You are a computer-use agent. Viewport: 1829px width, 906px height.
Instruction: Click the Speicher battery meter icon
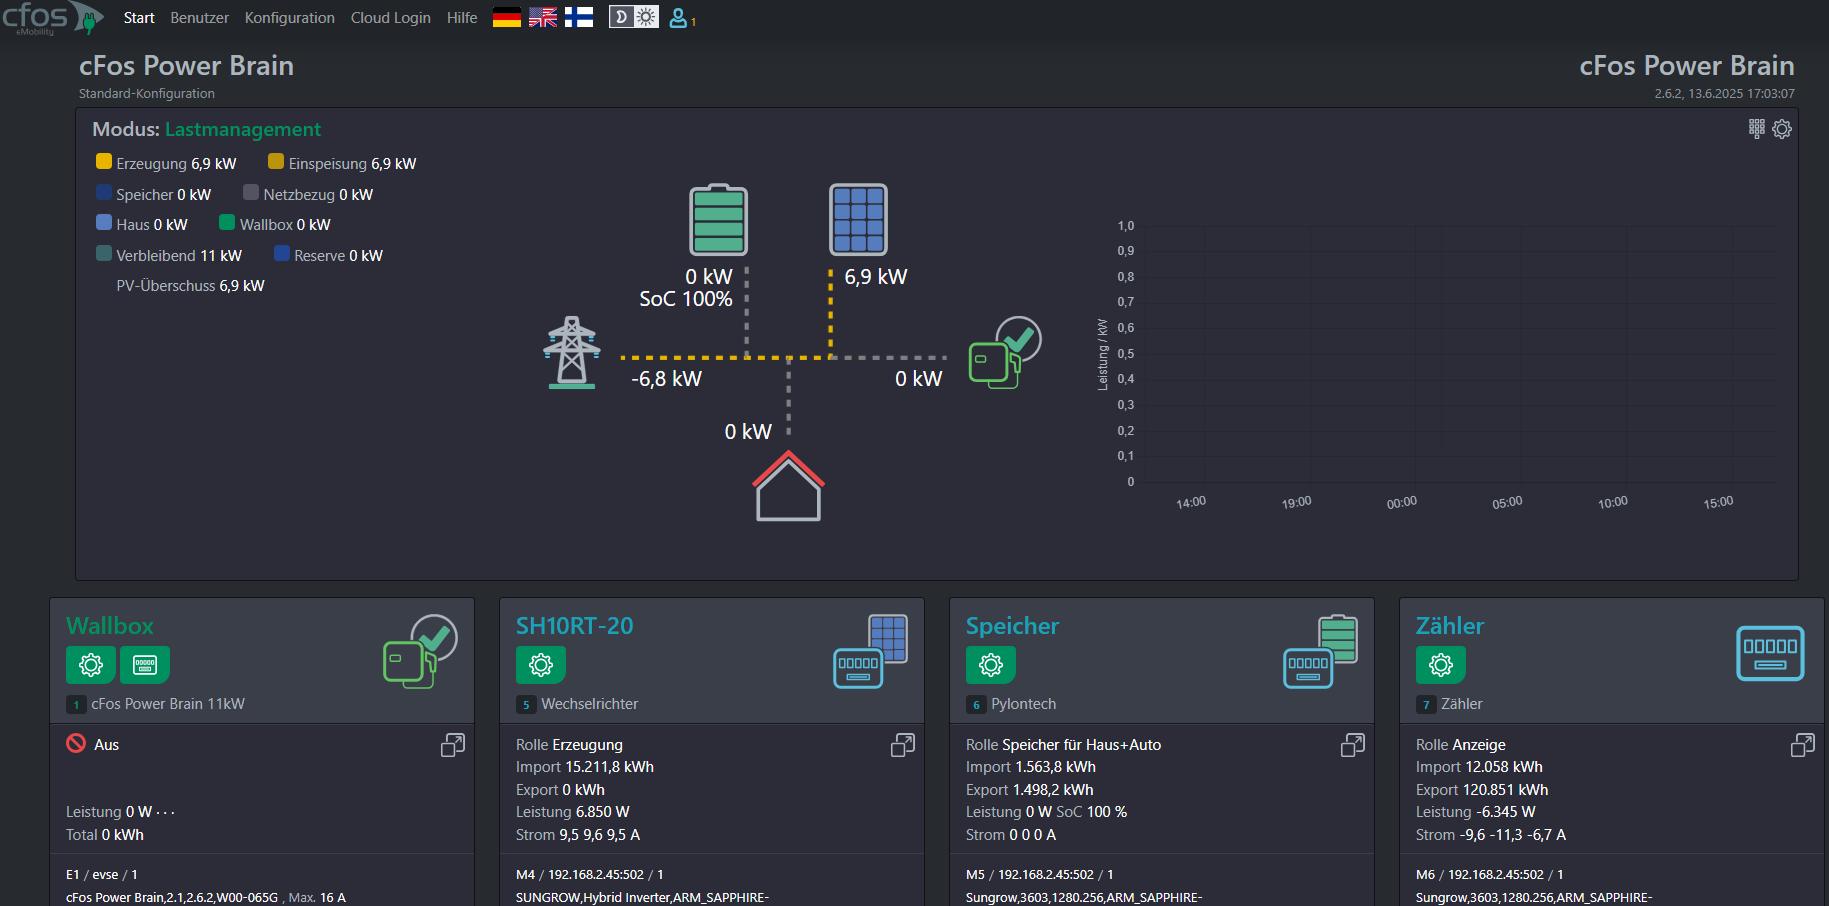point(1321,651)
